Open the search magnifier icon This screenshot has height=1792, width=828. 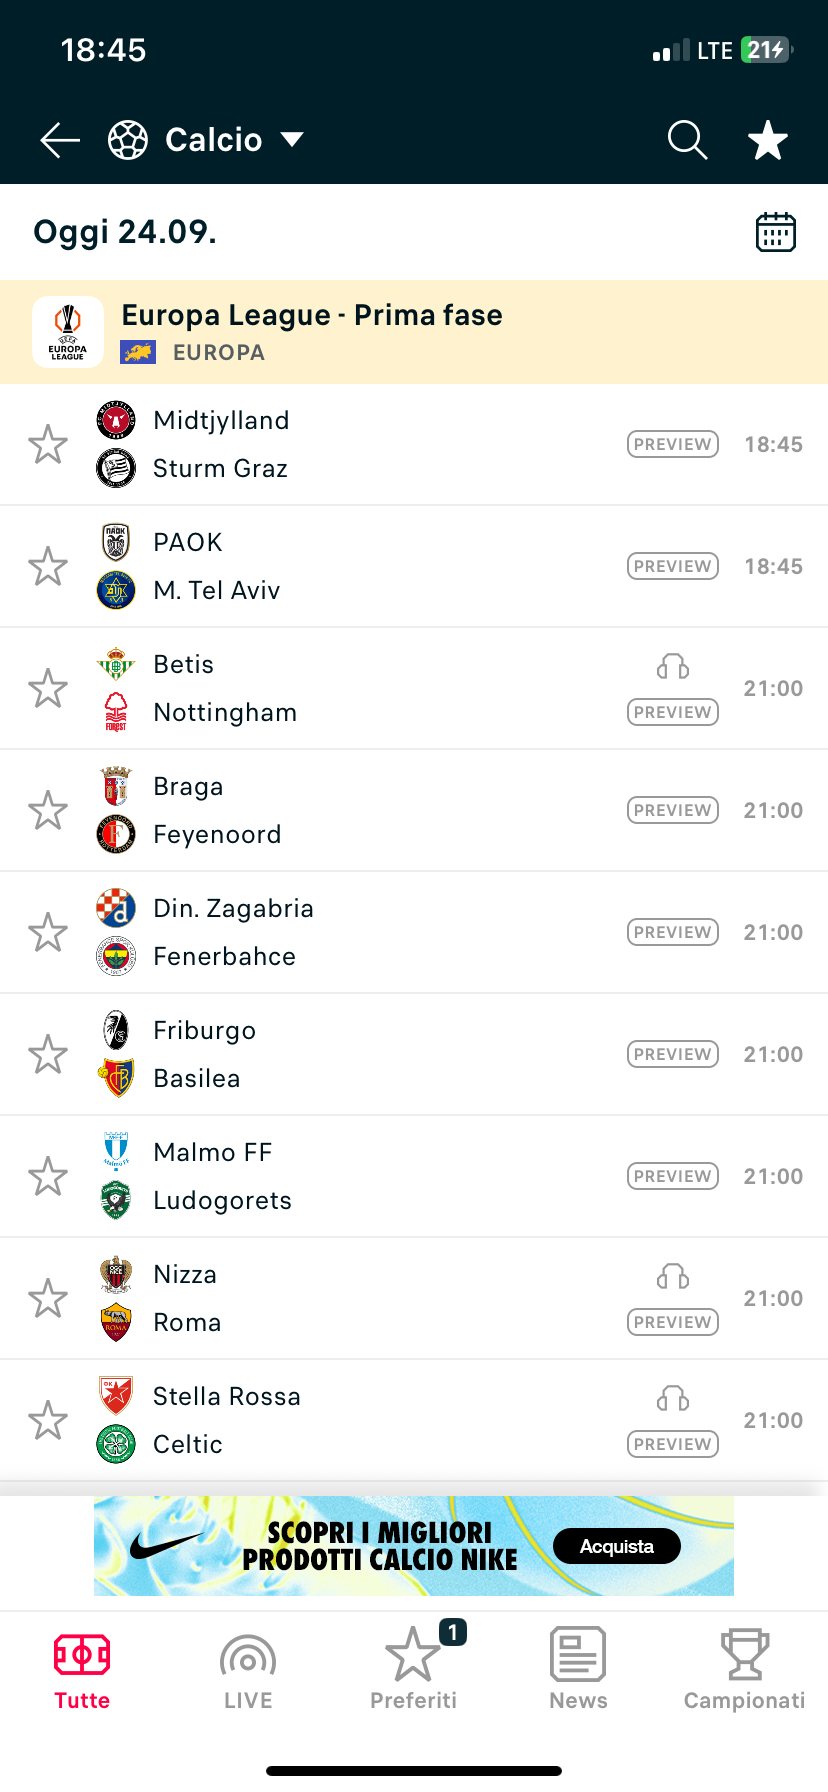687,140
